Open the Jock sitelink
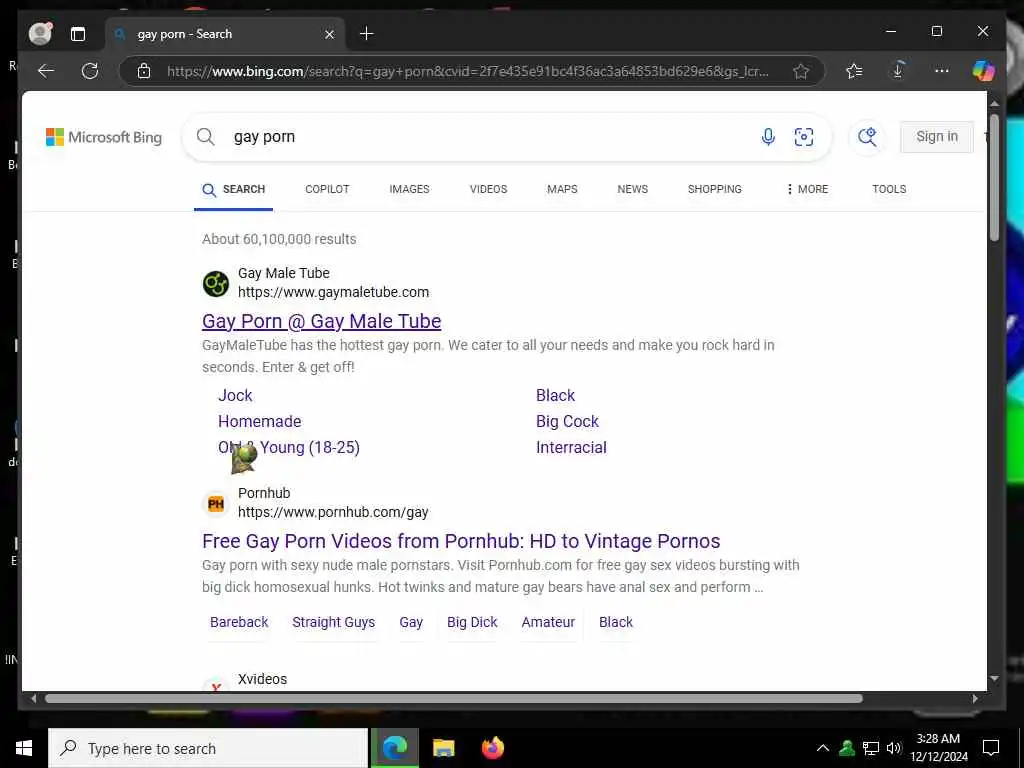This screenshot has width=1024, height=768. [235, 396]
